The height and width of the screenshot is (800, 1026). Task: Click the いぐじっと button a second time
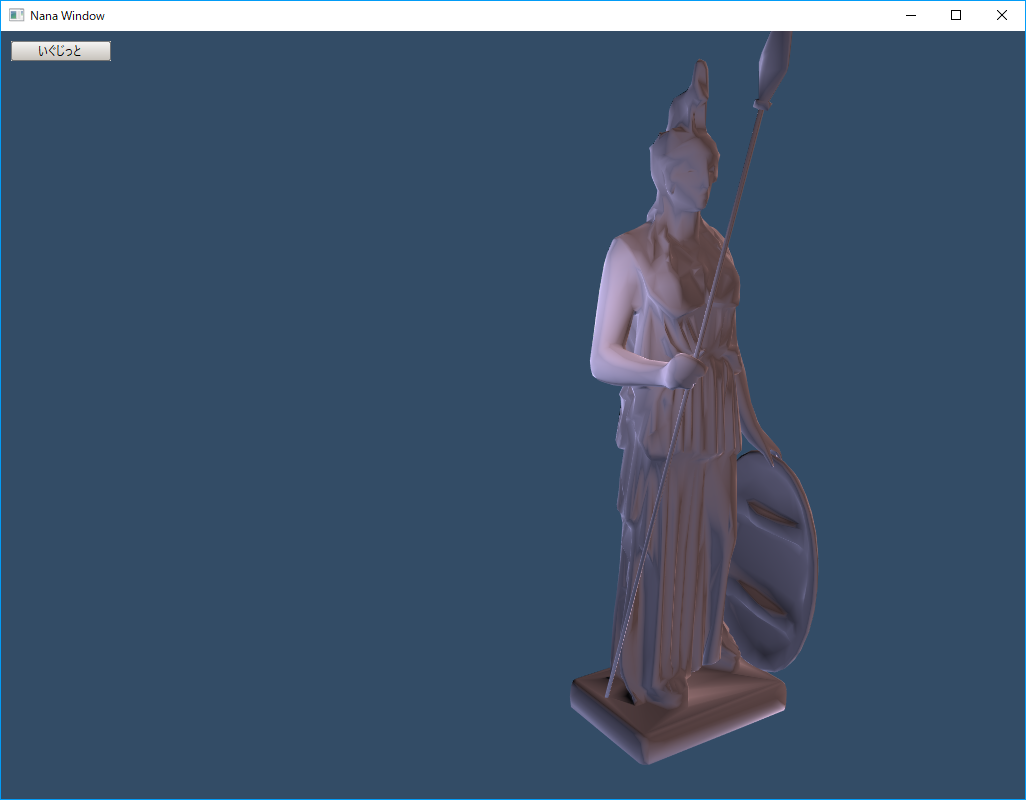point(60,50)
